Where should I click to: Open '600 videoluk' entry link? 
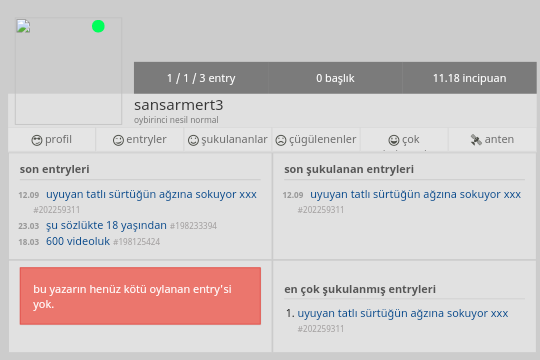[x=78, y=241]
